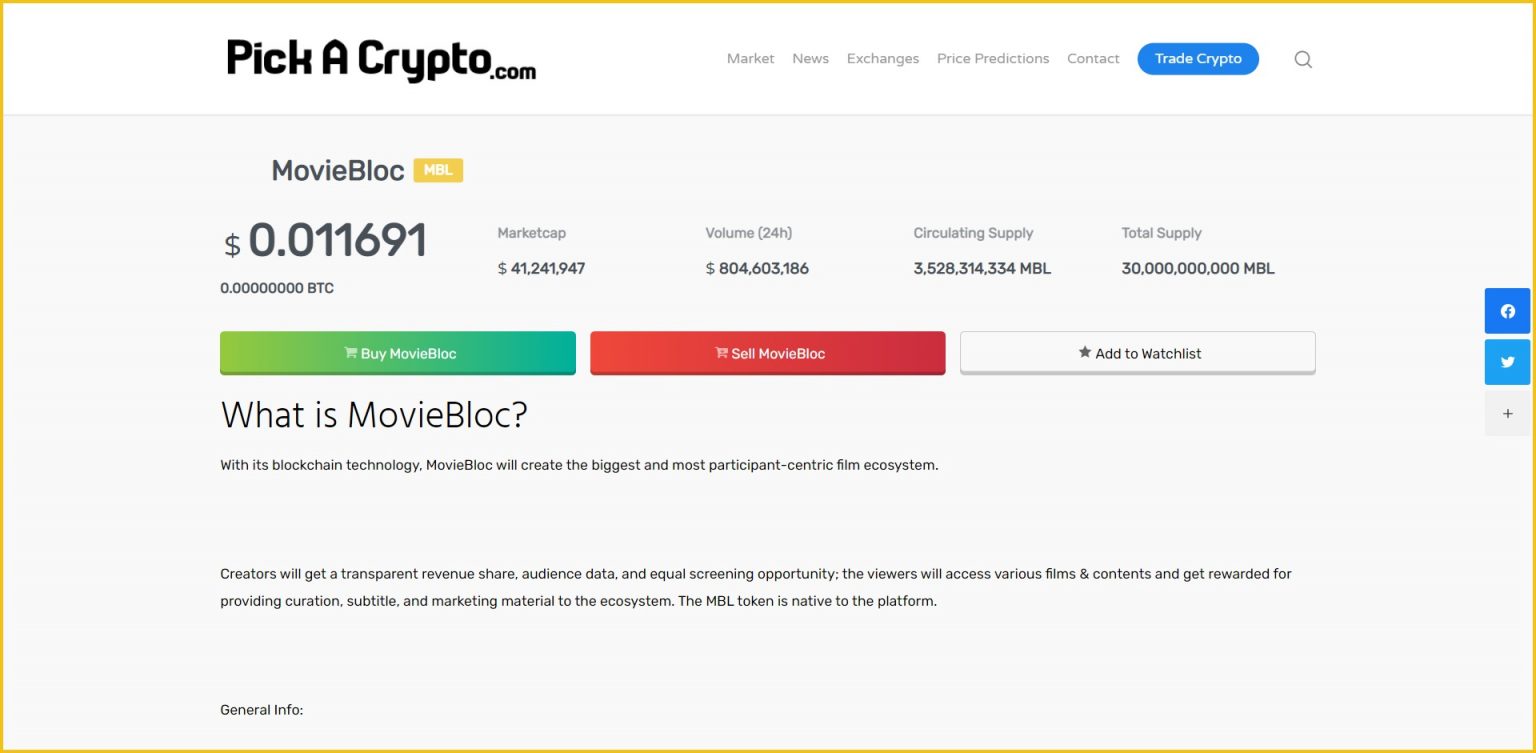Open the Market menu item
Screen dimensions: 1536x753
click(750, 59)
